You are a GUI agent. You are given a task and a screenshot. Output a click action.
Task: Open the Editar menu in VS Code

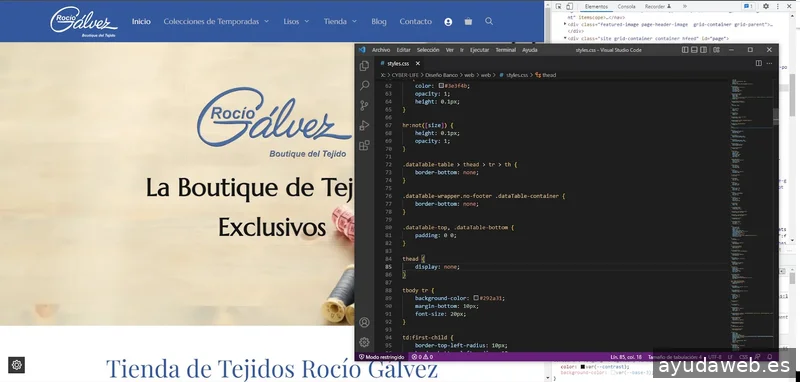(404, 50)
